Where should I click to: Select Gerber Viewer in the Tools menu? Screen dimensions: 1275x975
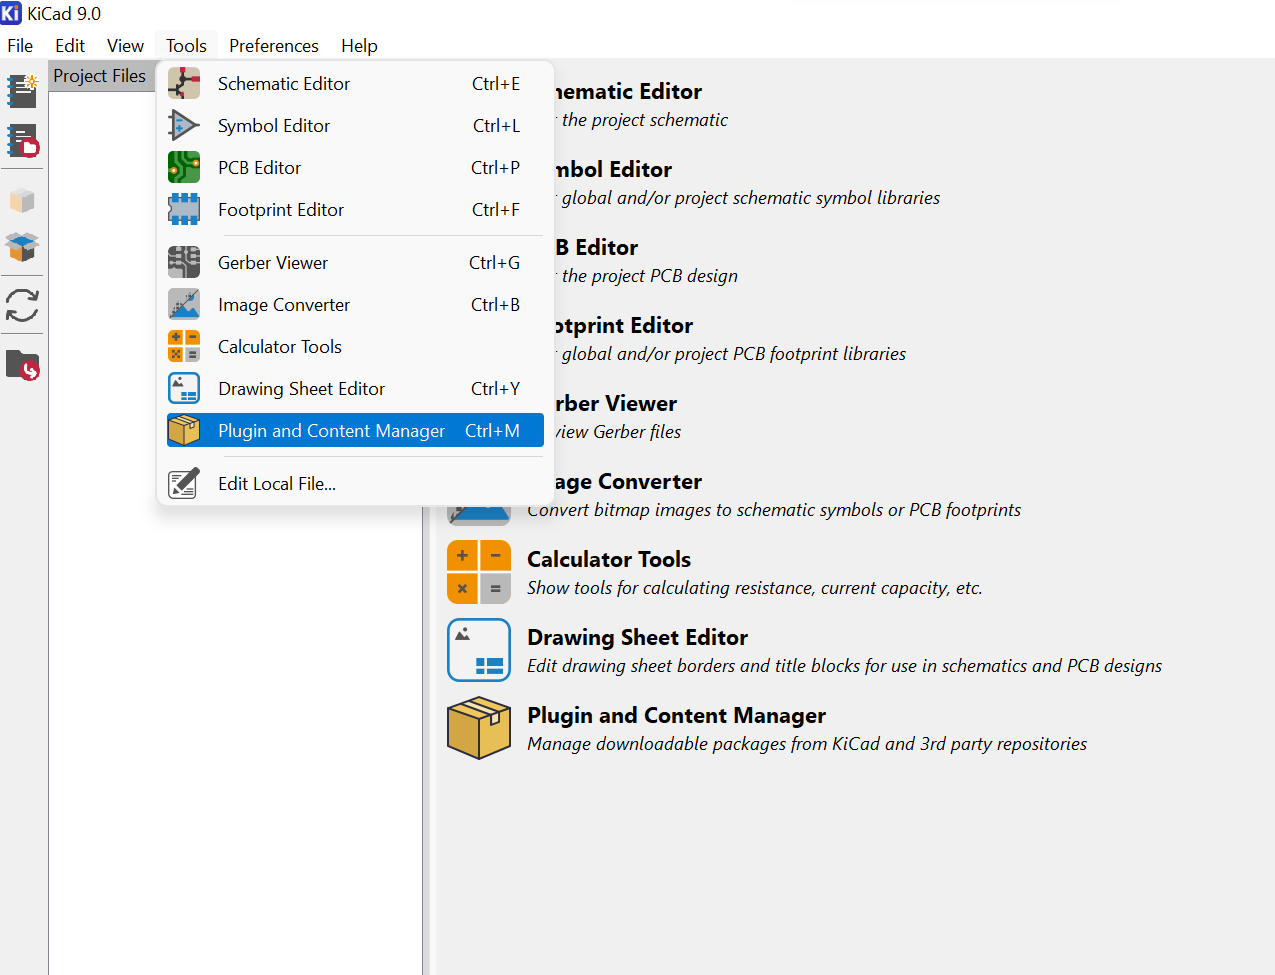(x=273, y=263)
